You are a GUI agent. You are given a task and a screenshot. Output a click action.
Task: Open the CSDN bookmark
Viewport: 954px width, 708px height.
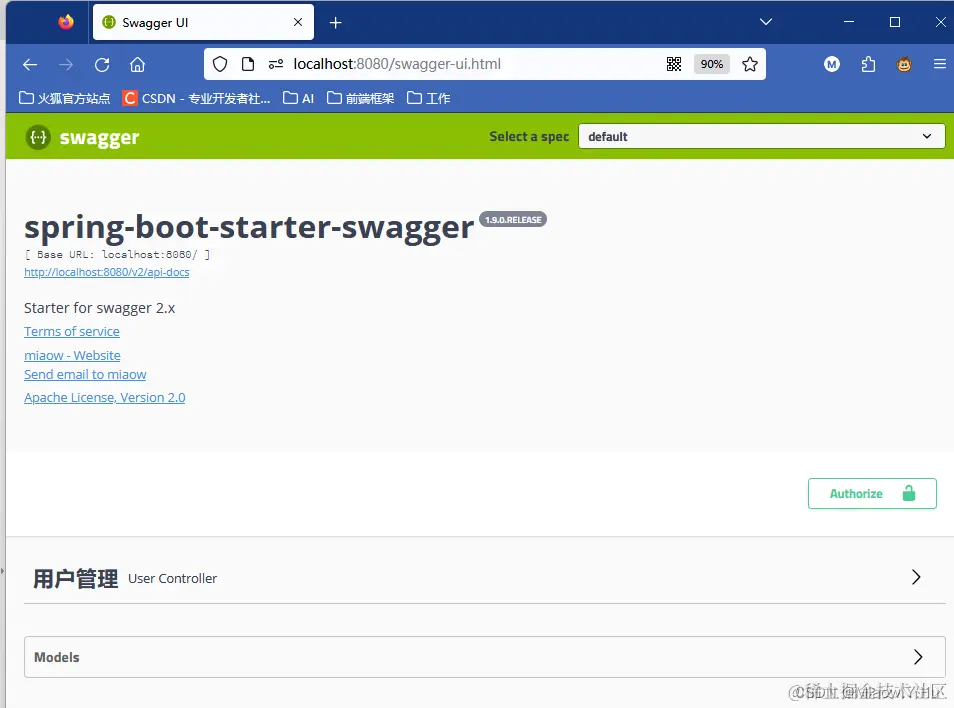click(196, 98)
